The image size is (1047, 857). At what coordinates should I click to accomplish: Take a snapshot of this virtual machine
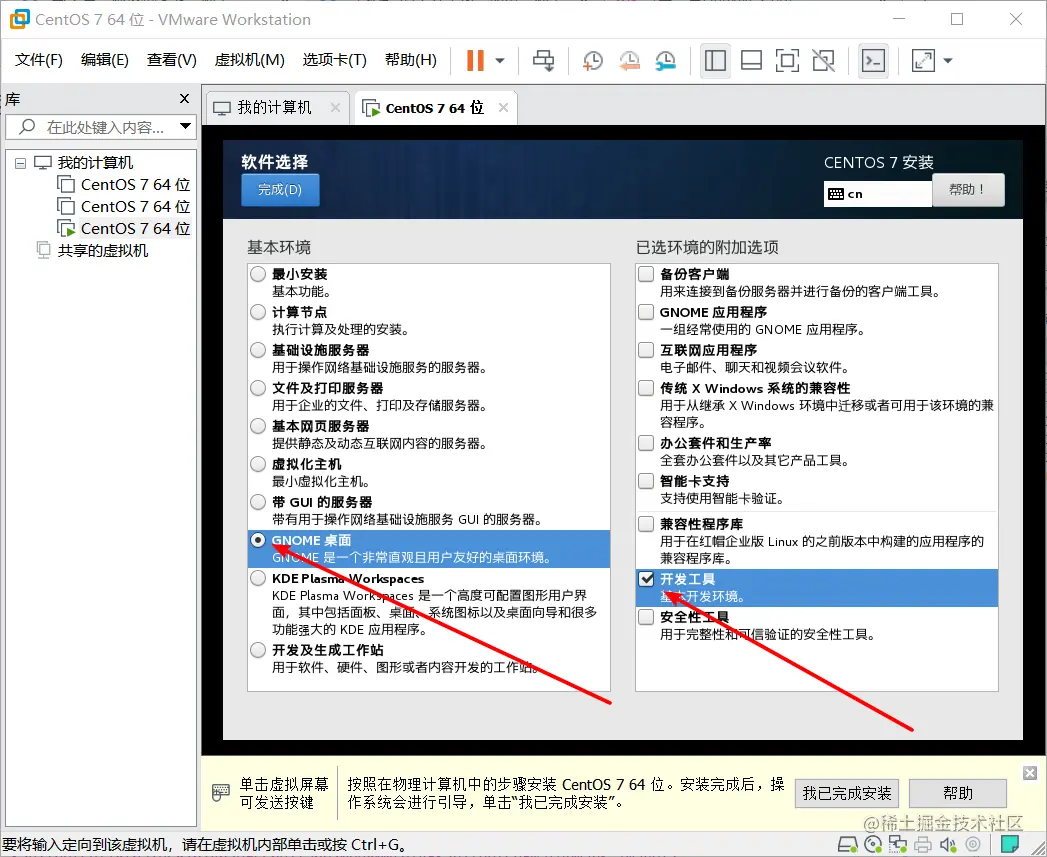[592, 61]
